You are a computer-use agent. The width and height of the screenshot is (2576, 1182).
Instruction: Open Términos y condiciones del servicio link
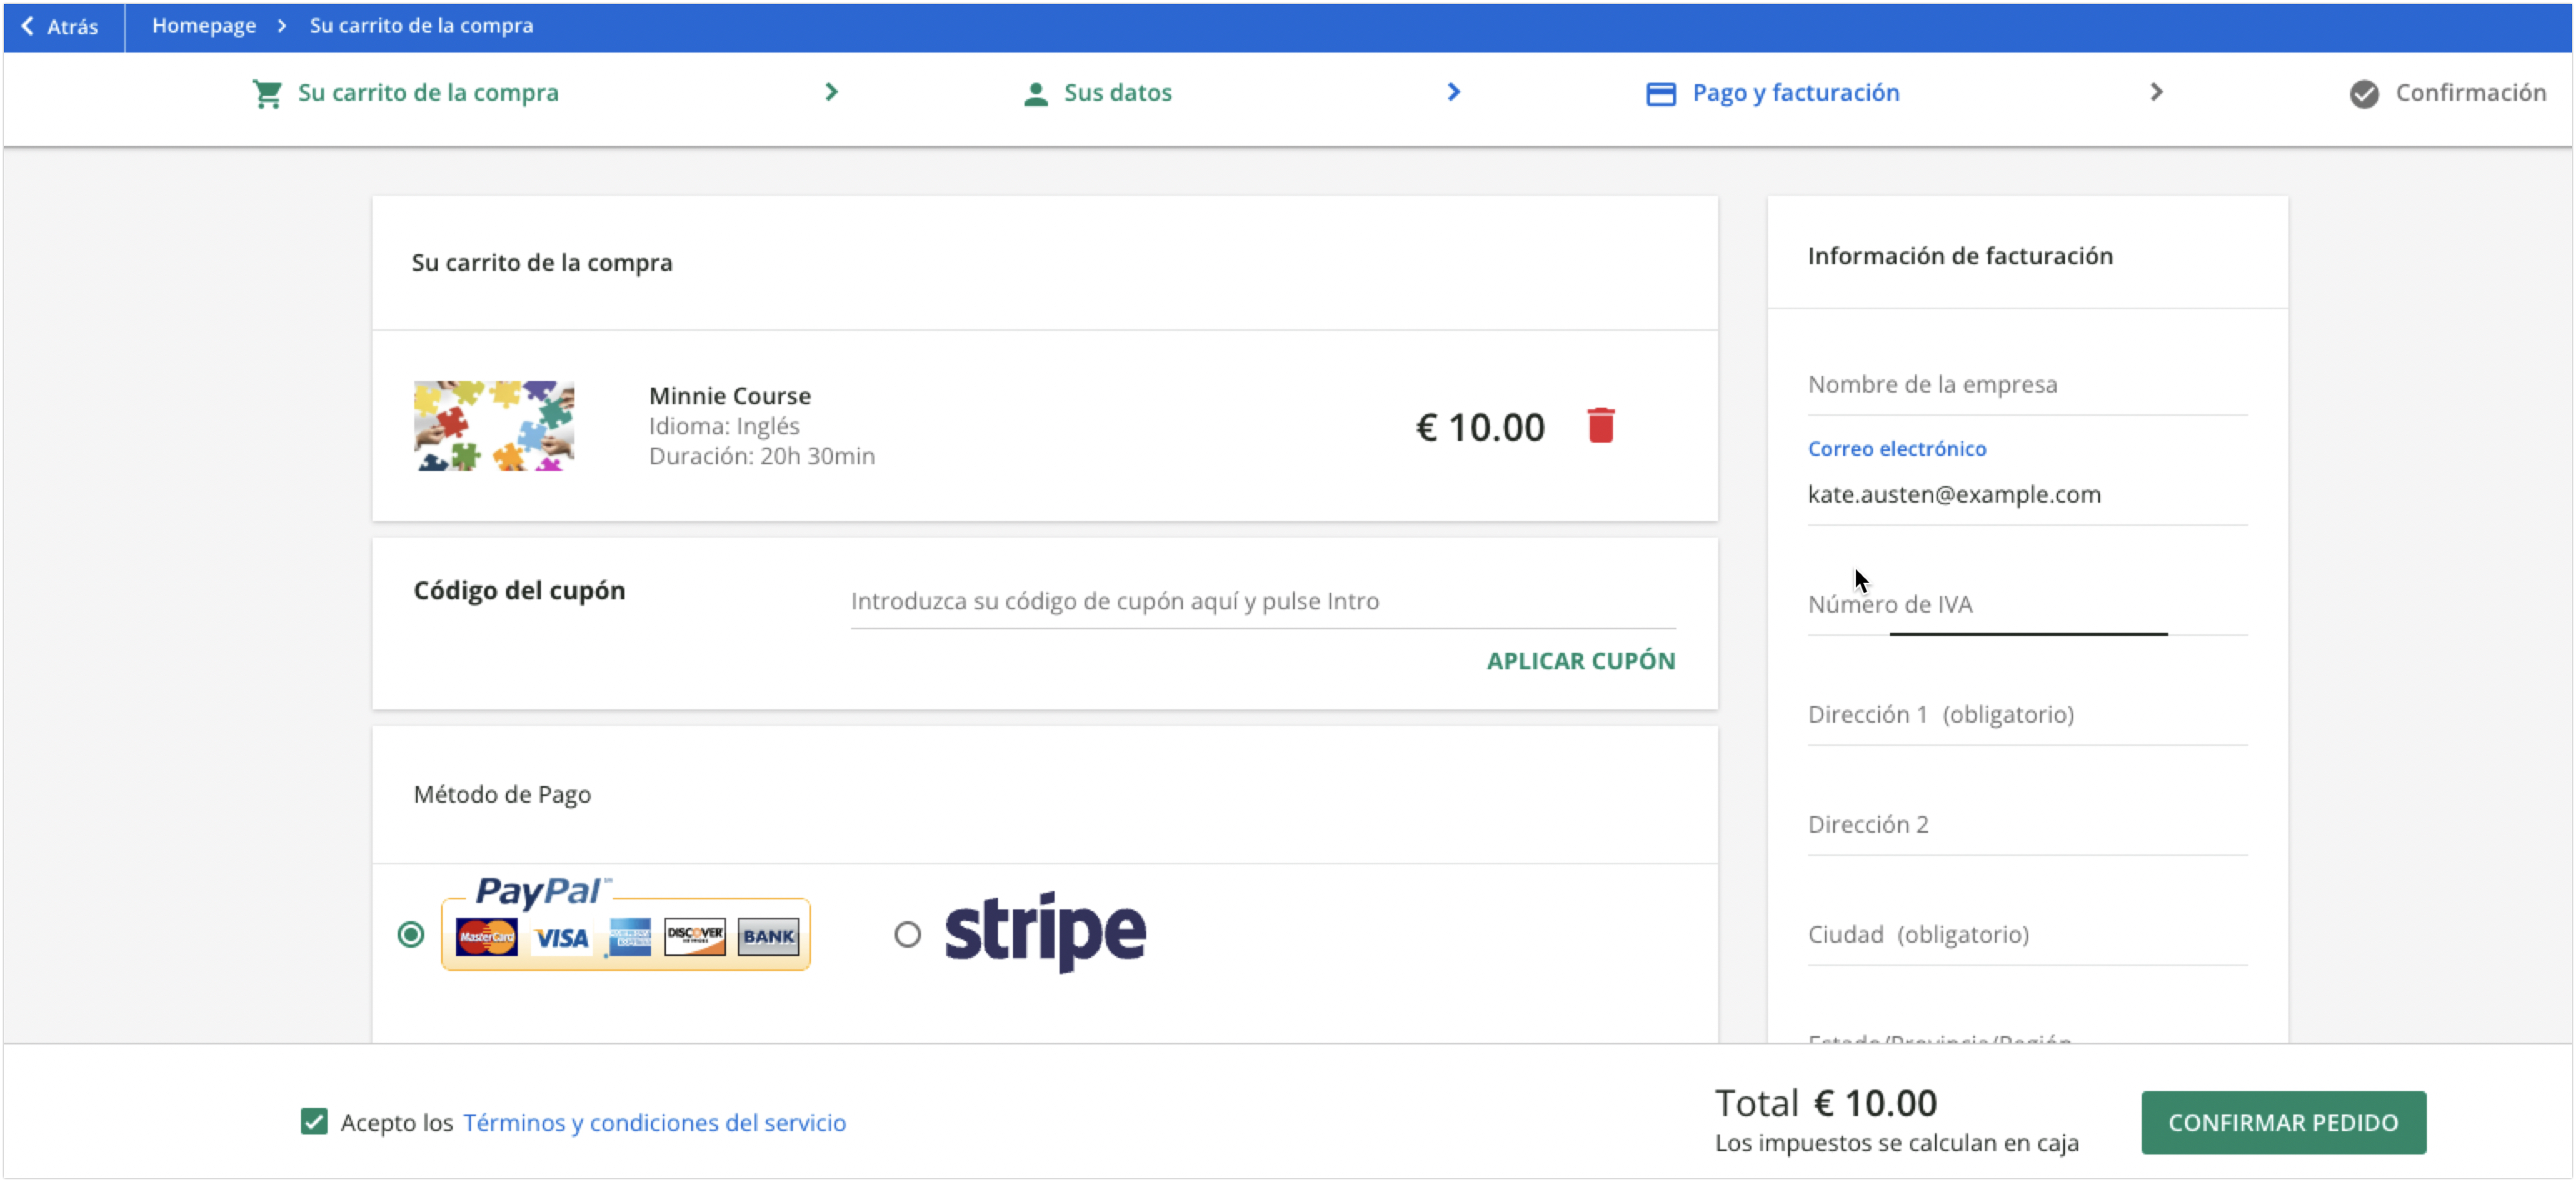coord(654,1122)
